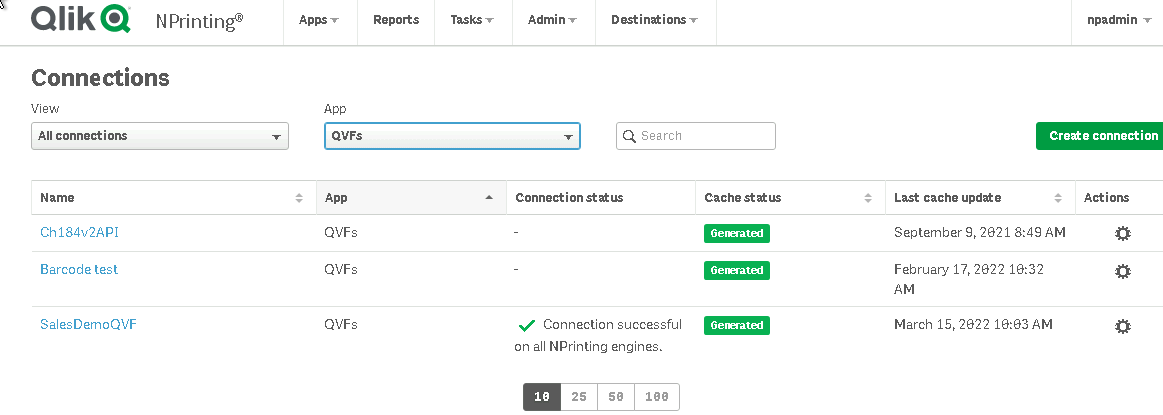Click Connection successful status text
This screenshot has width=1163, height=415.
click(x=598, y=336)
